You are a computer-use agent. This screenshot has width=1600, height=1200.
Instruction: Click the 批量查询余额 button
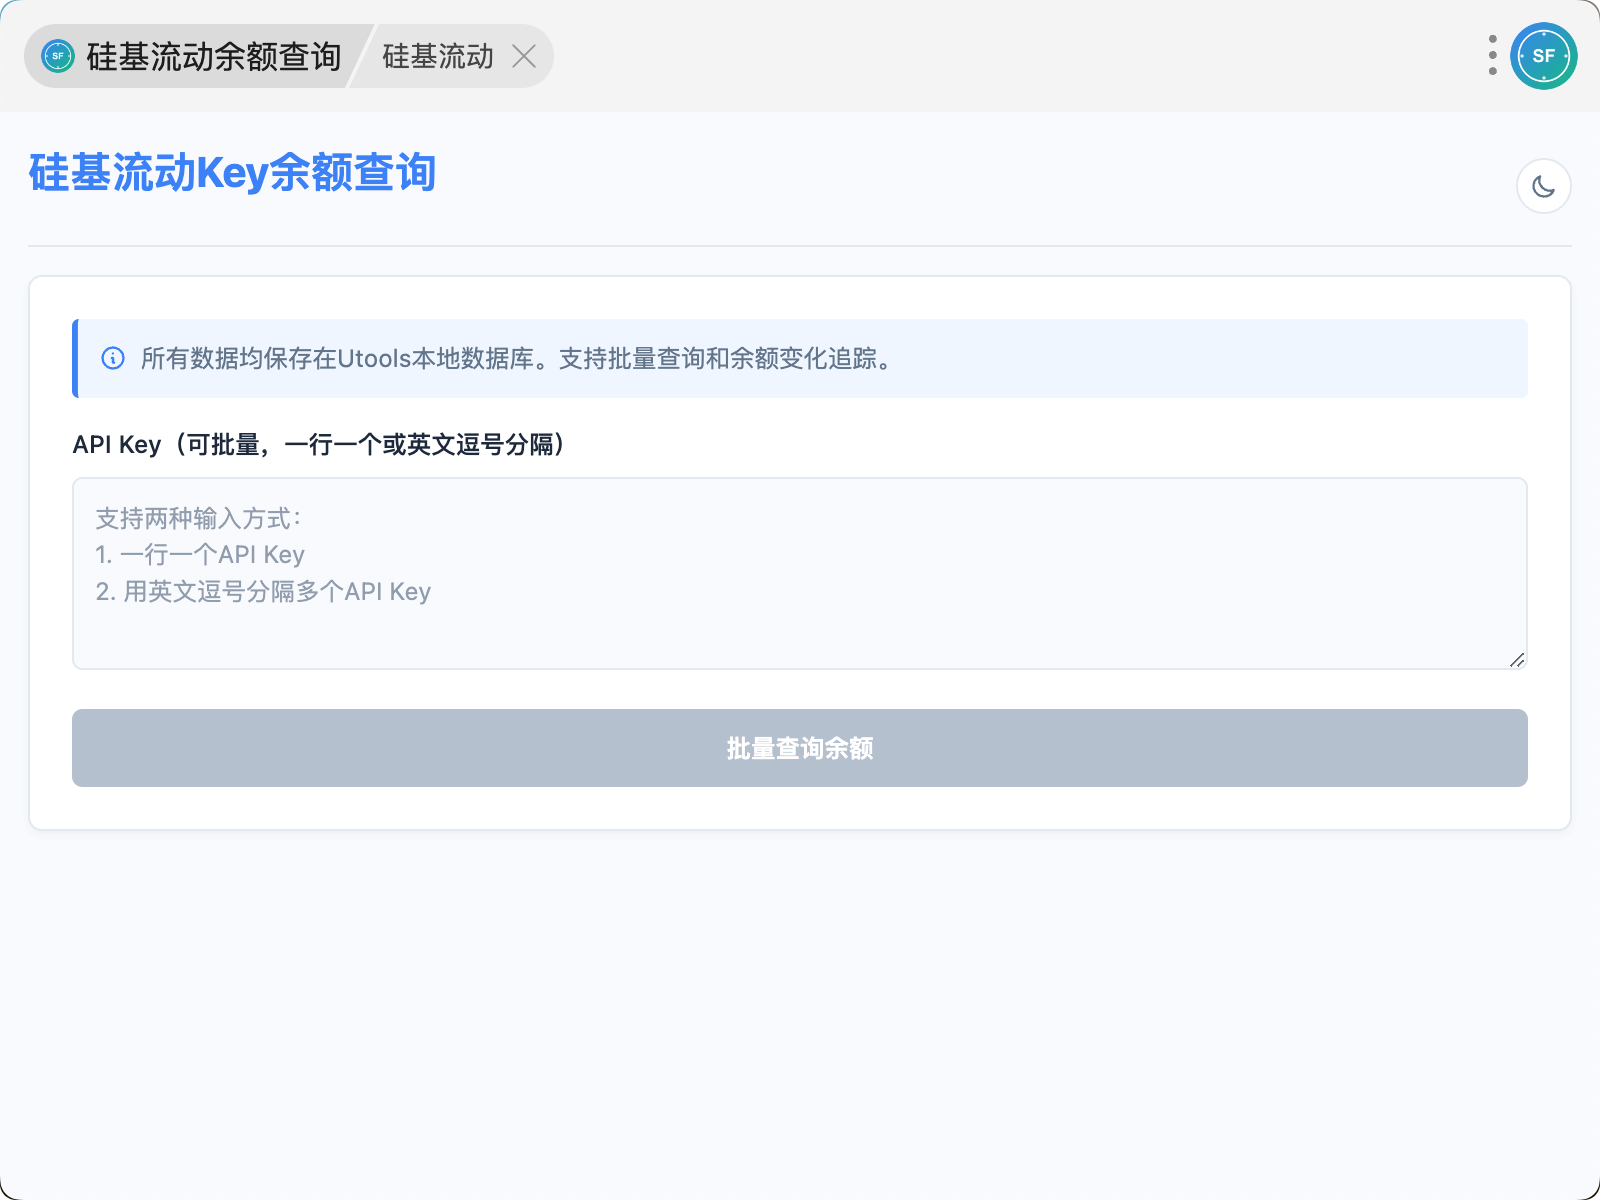(800, 748)
